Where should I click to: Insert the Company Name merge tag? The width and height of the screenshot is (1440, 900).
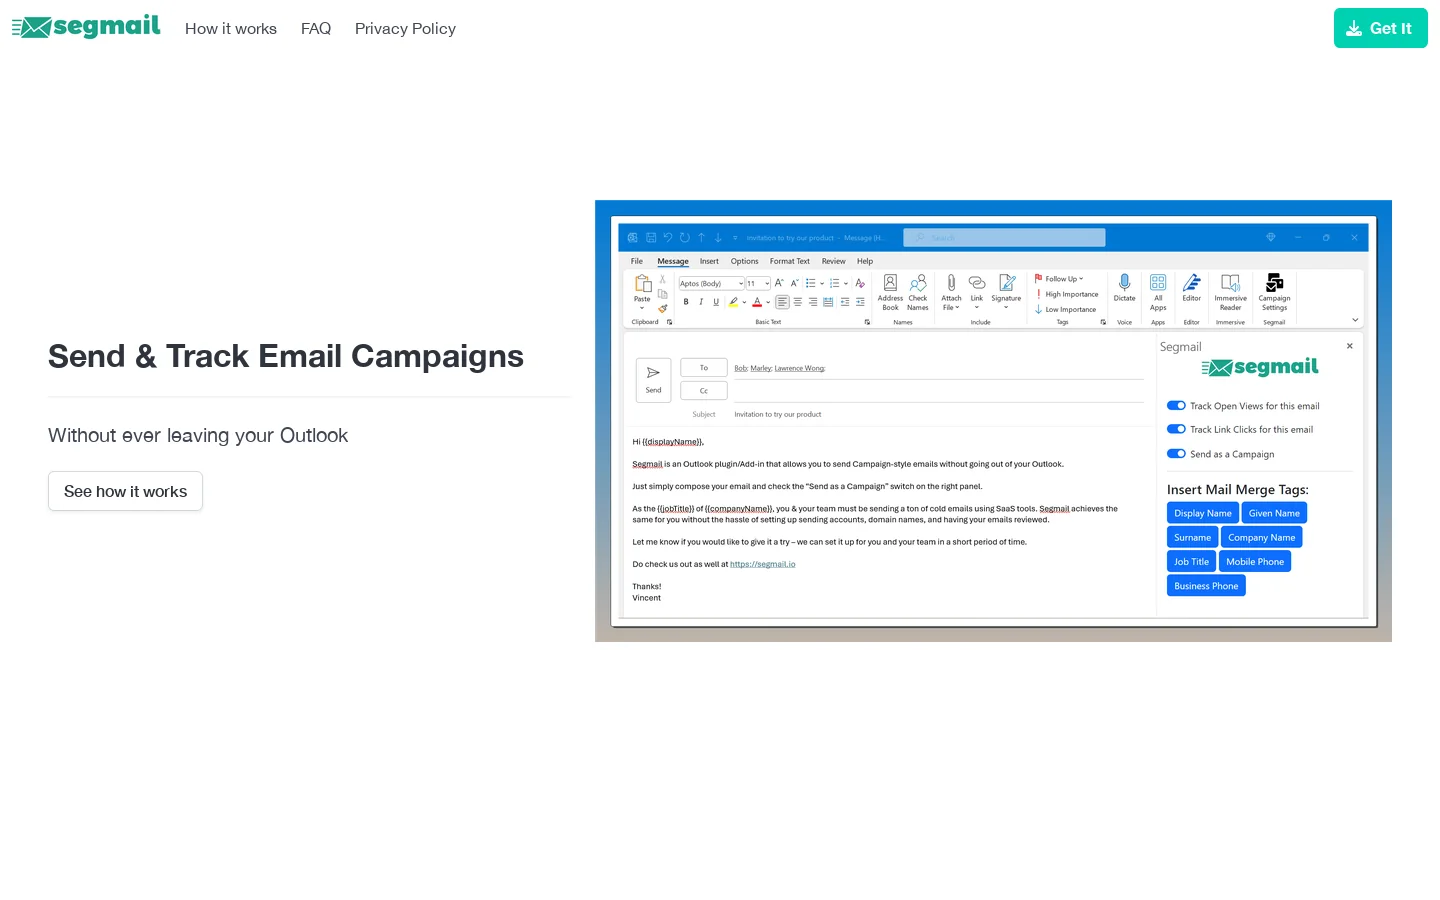pos(1261,537)
